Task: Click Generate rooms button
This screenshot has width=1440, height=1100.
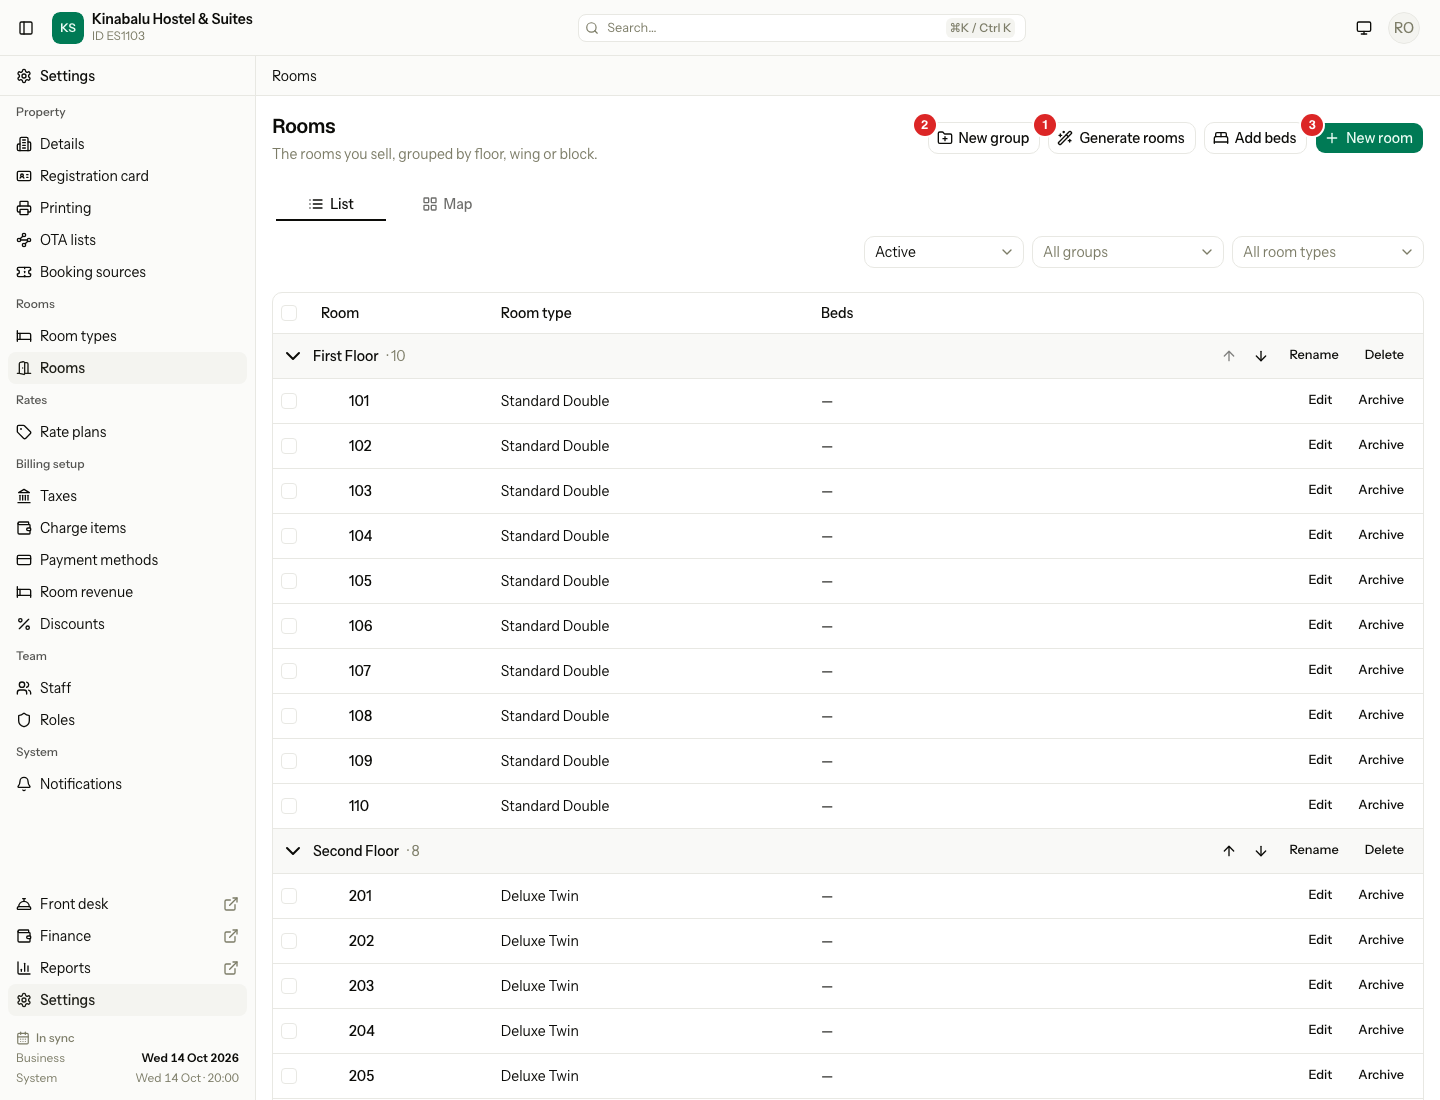Action: [x=1122, y=138]
